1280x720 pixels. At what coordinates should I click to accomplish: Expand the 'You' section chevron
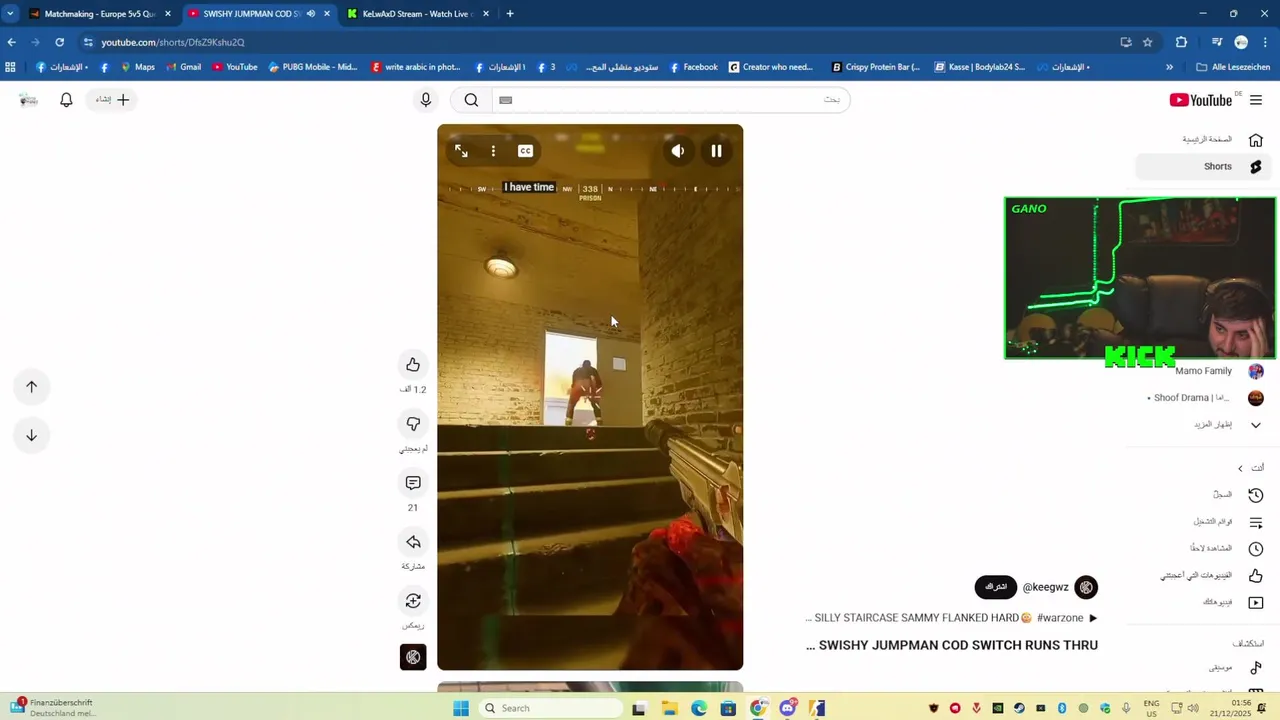(1240, 468)
